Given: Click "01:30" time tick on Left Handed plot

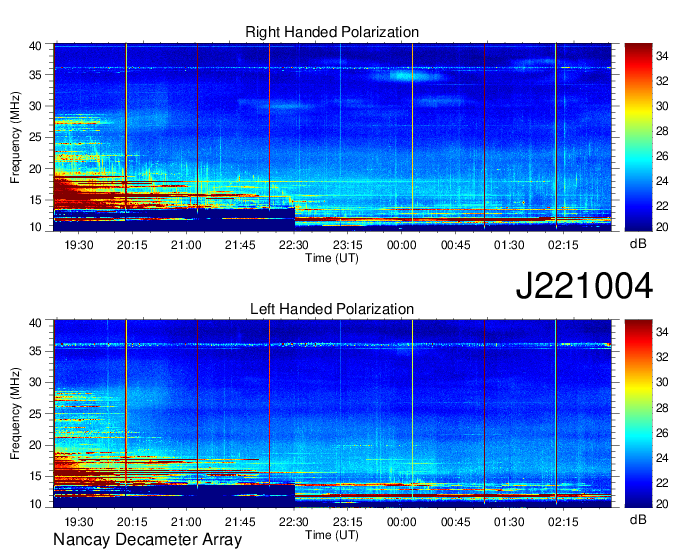Looking at the screenshot, I should (x=509, y=522).
